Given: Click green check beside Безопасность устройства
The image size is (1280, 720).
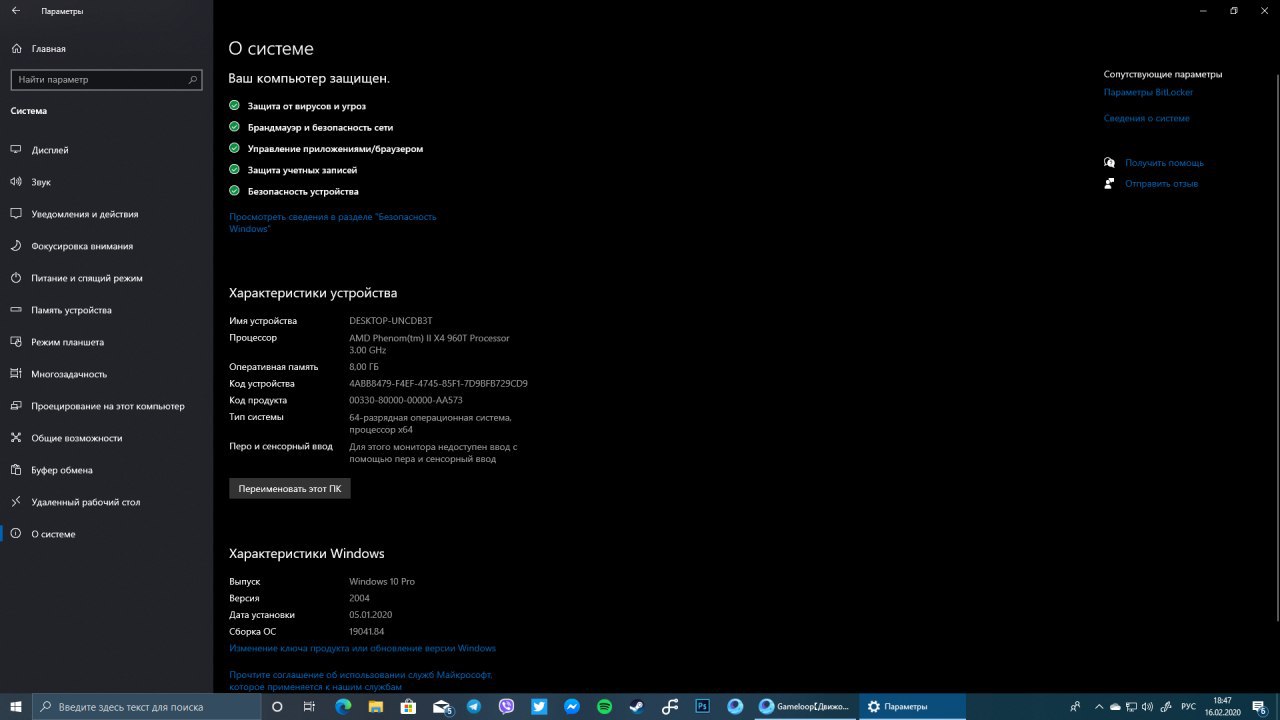Looking at the screenshot, I should tap(234, 191).
